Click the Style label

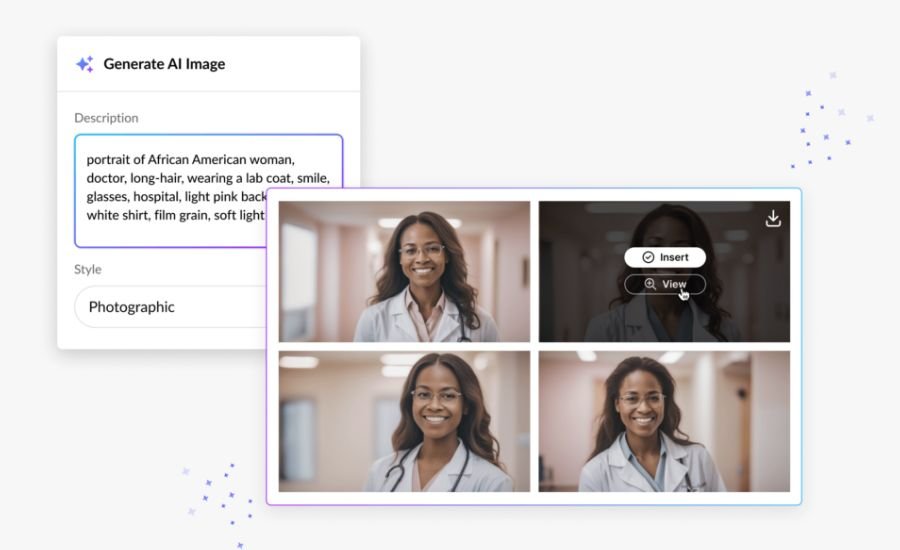click(88, 269)
